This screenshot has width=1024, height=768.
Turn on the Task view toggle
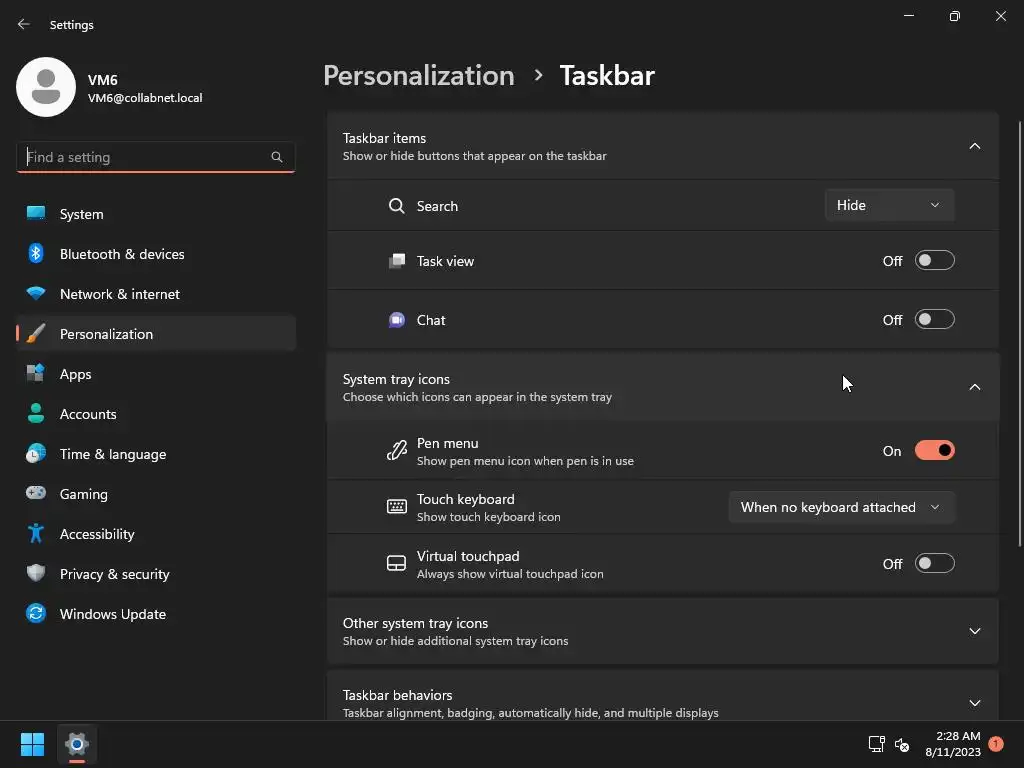point(935,261)
